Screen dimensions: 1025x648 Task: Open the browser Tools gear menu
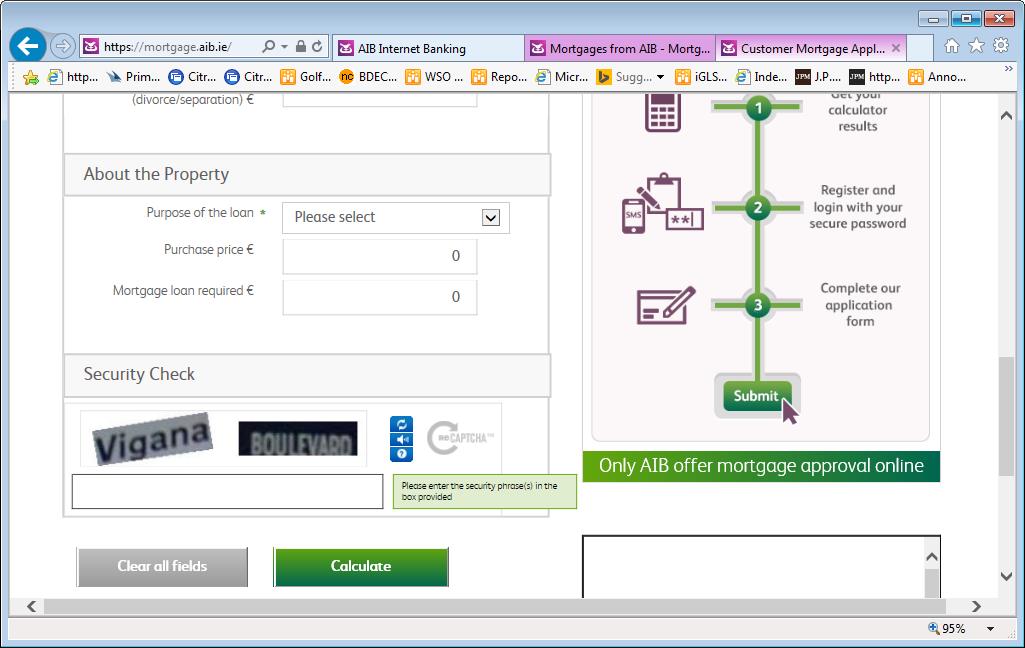1000,46
